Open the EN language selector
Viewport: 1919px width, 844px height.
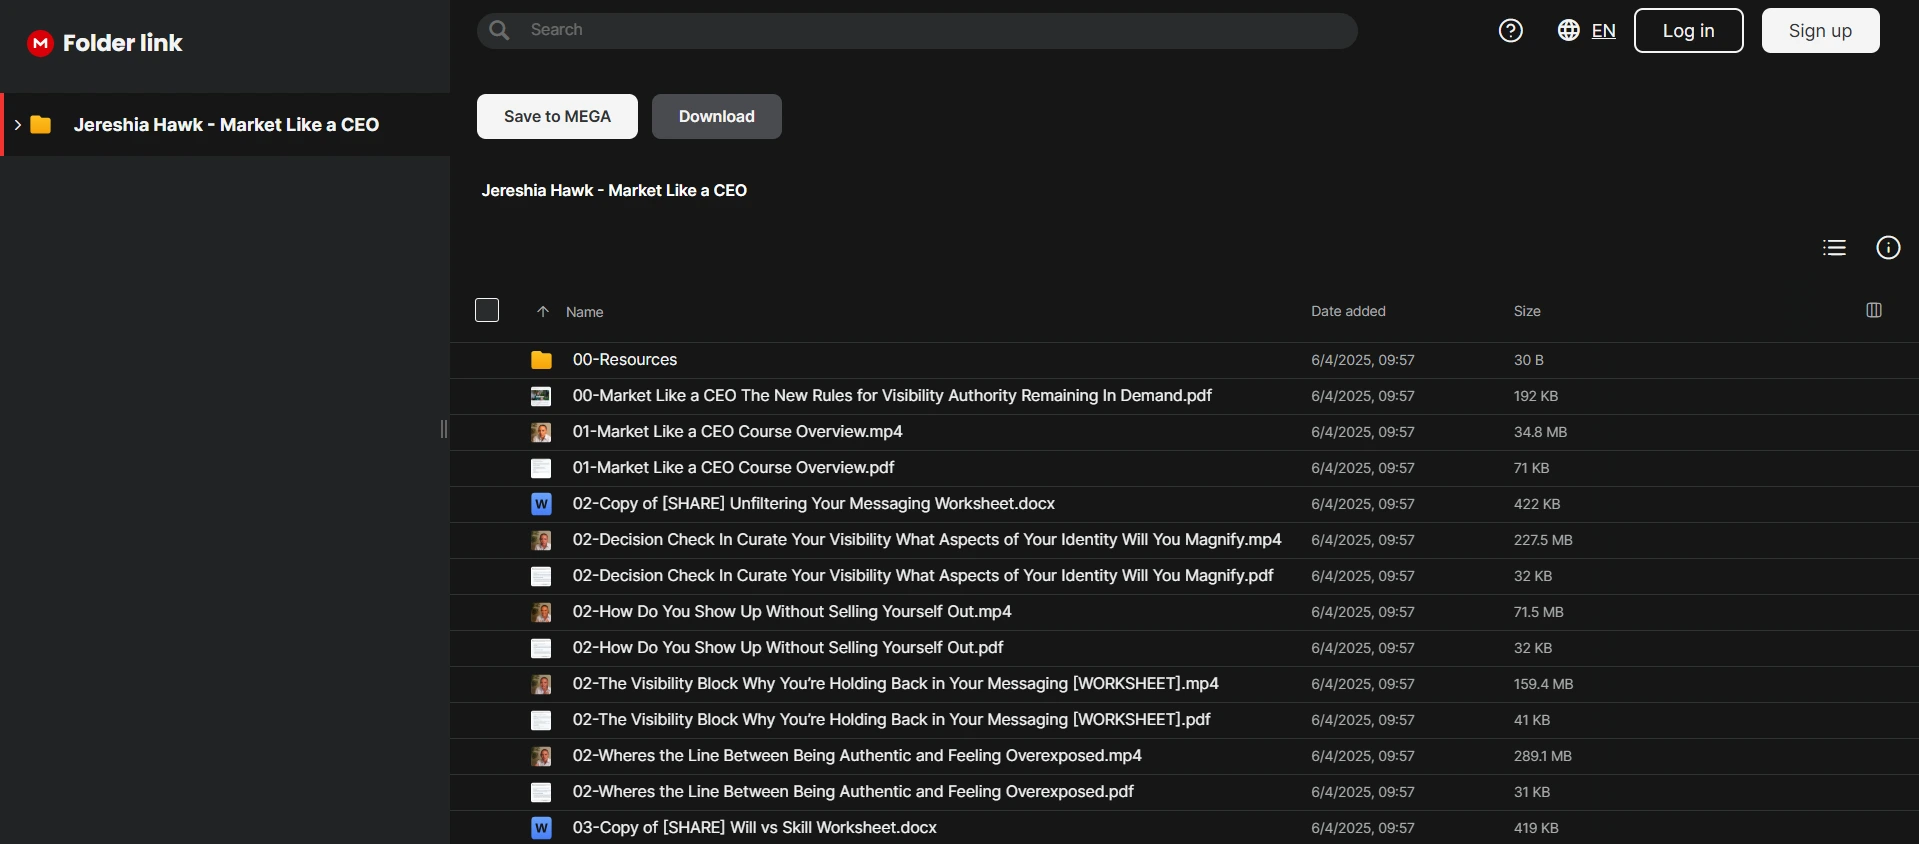(1603, 31)
